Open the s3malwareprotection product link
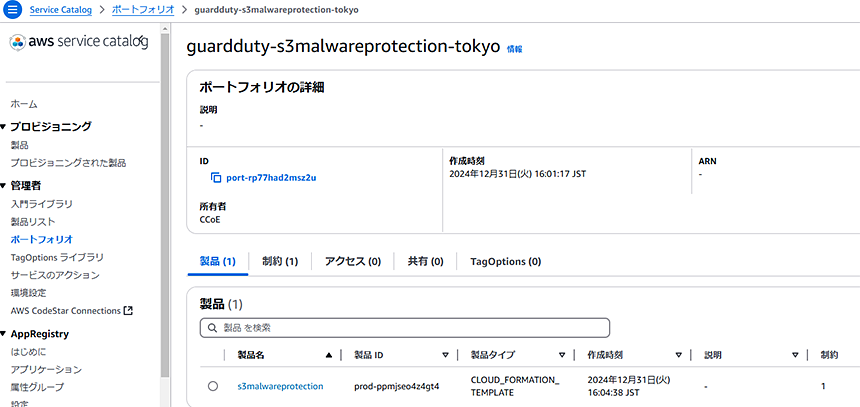860x407 pixels. point(280,386)
